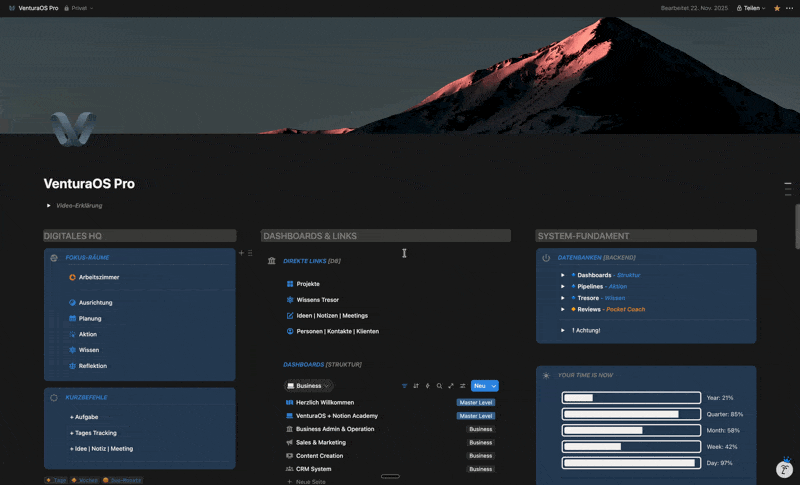Viewport: 800px width, 485px height.
Task: Open the Teilen share menu
Action: [751, 8]
